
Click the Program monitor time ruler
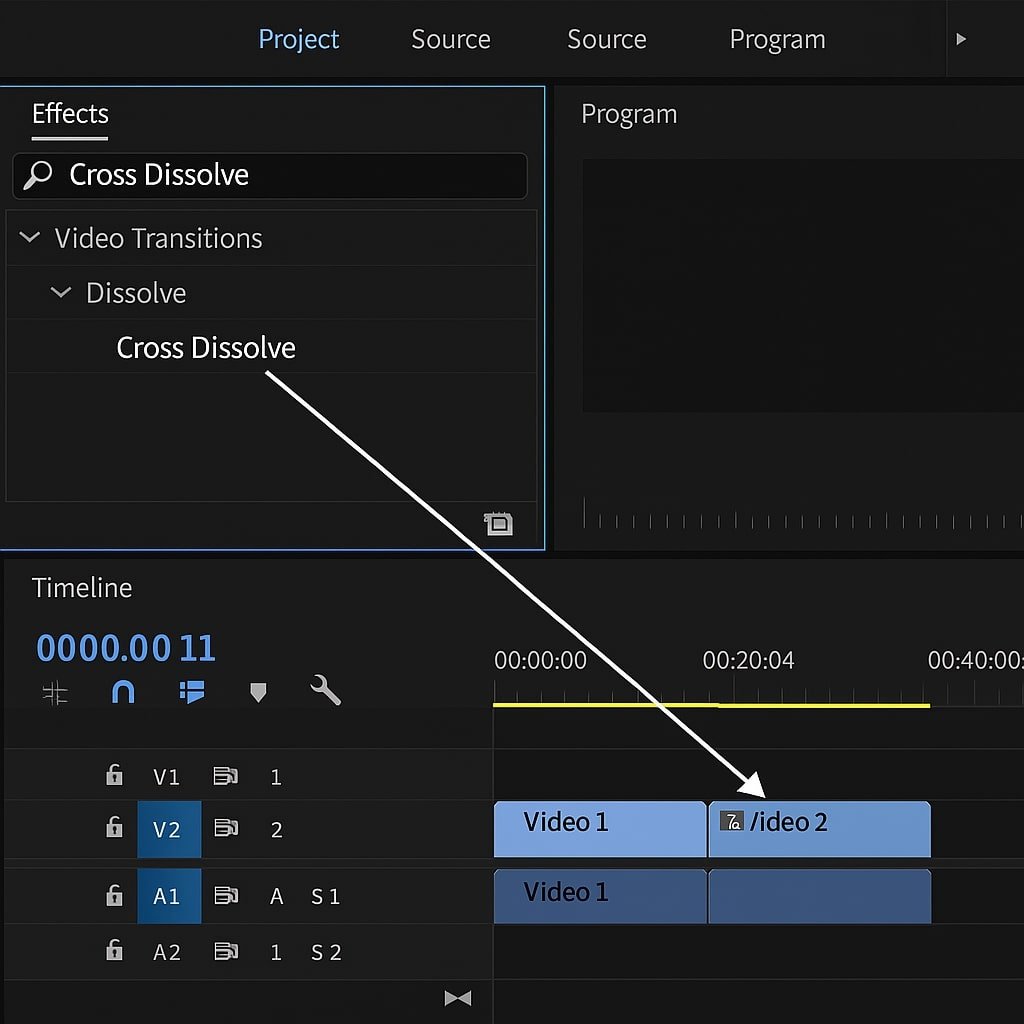tap(803, 513)
